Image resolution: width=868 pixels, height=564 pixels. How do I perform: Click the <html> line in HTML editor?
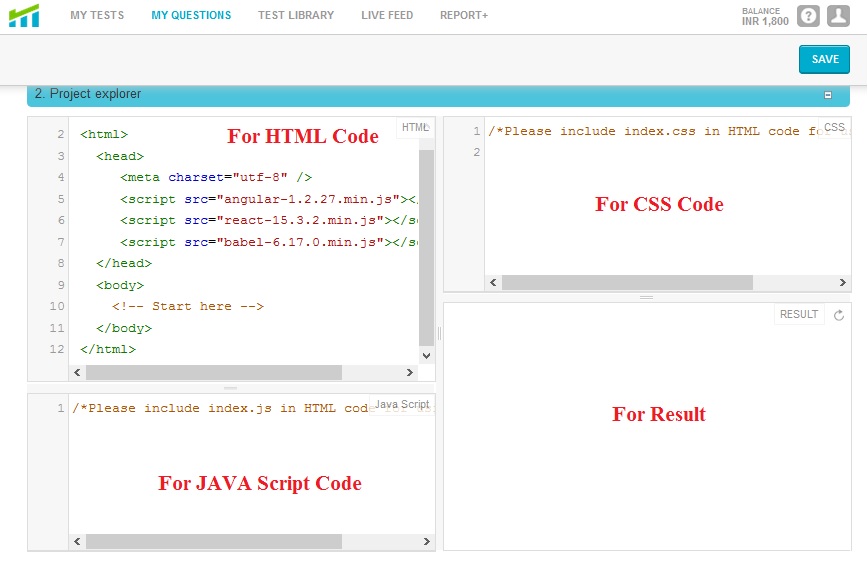pos(104,134)
